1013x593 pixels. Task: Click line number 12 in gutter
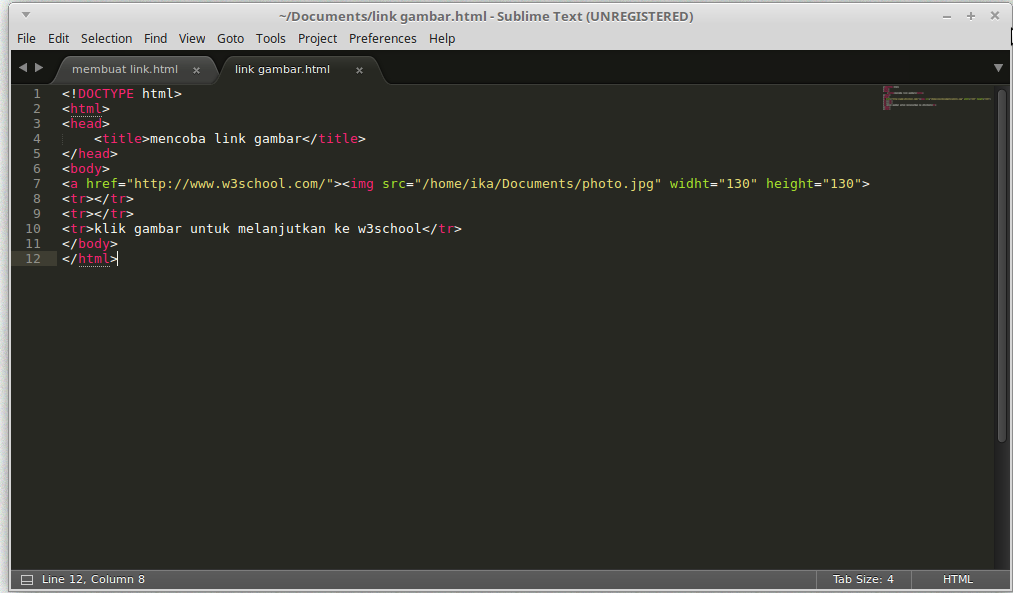point(33,258)
